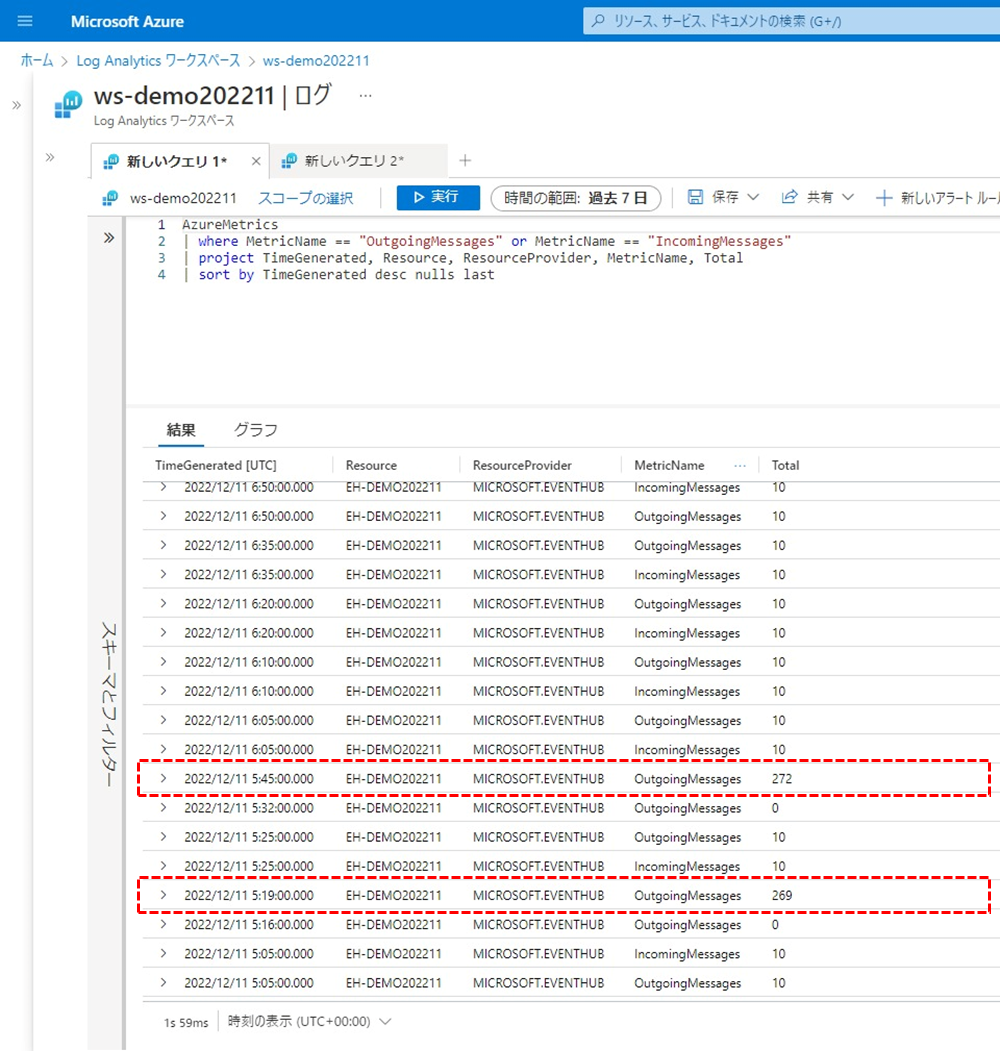Add a new query tab
This screenshot has width=1000, height=1051.
[465, 161]
